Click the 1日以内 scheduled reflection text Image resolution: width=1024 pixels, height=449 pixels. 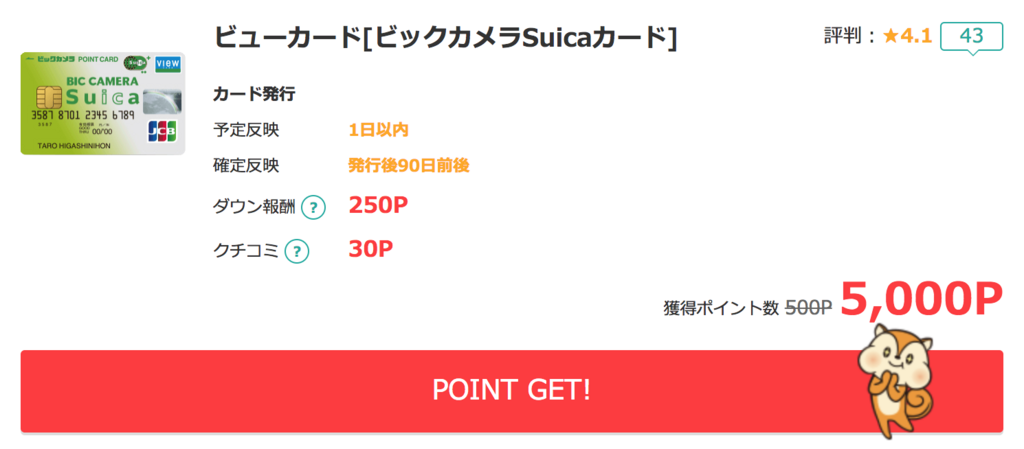(x=378, y=130)
